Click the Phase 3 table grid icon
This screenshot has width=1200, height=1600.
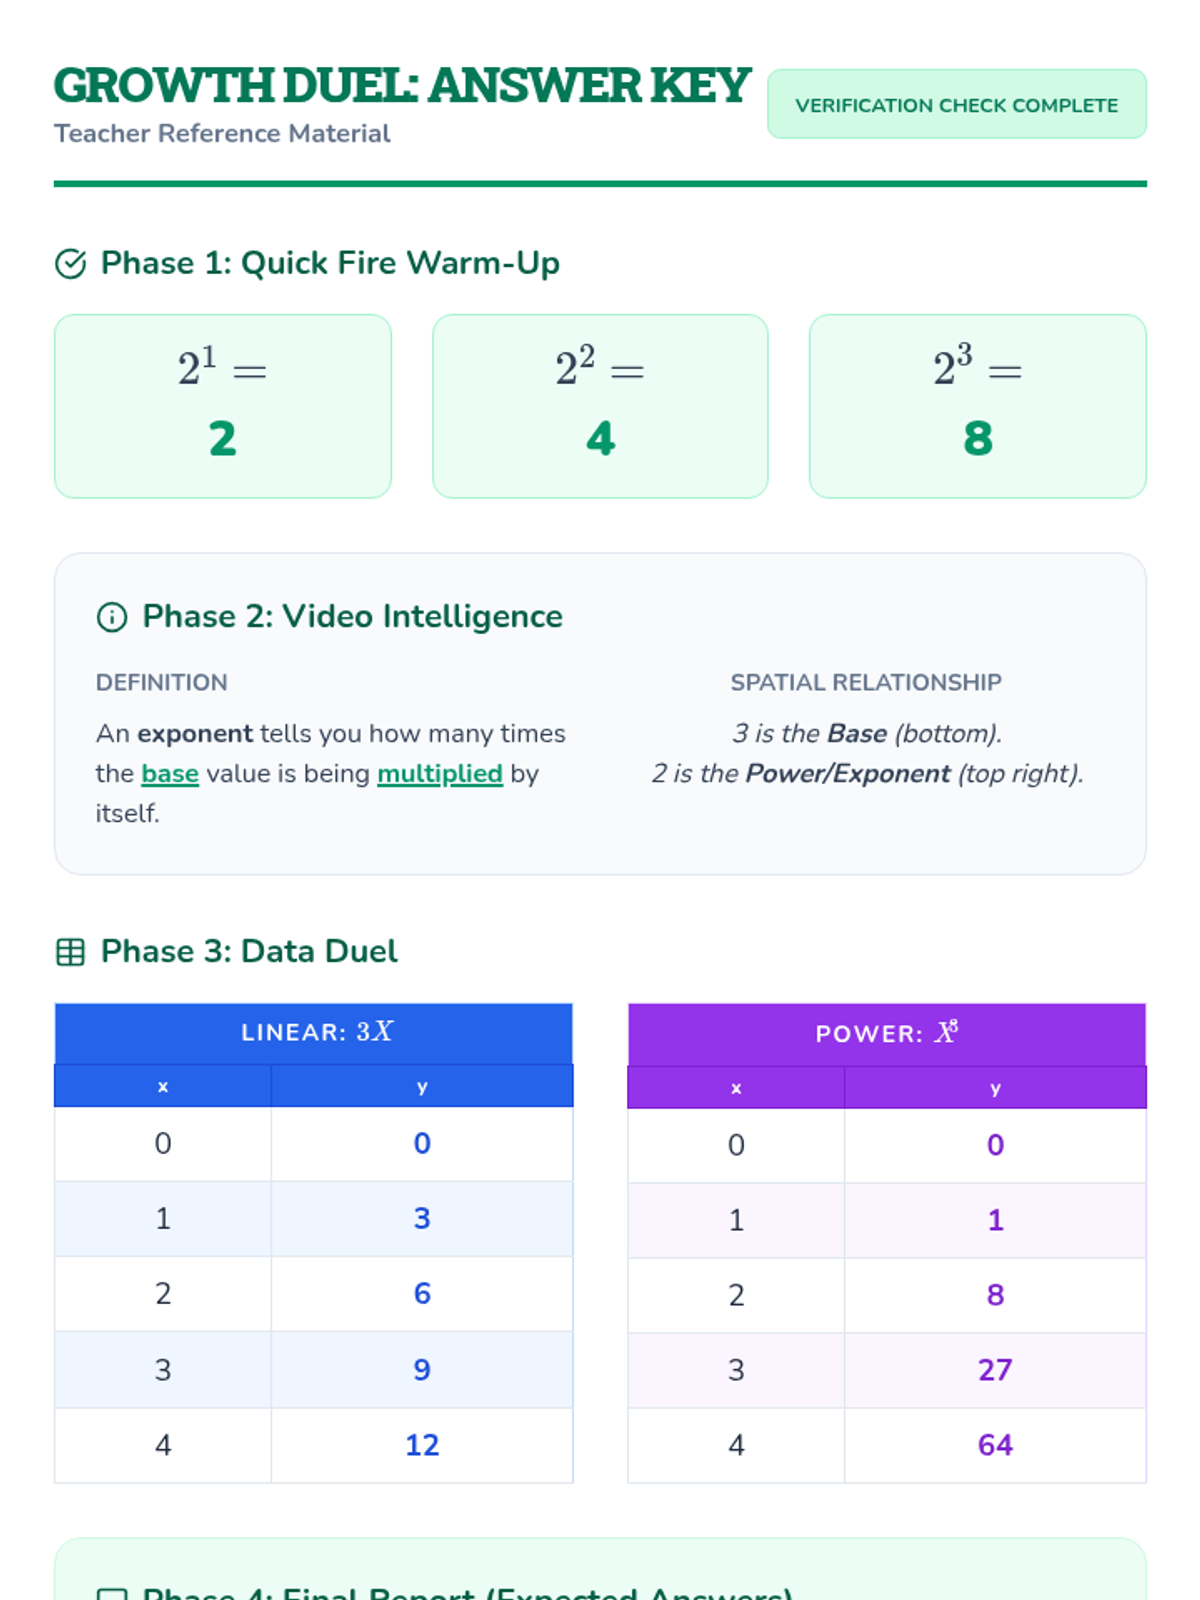(70, 952)
